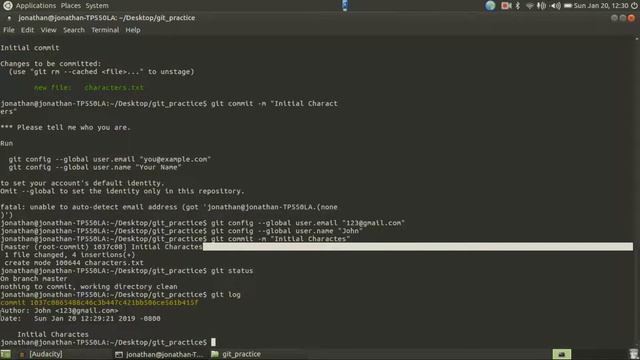The width and height of the screenshot is (640, 360).
Task: Click the microphone input indicator
Action: click(x=542, y=5)
